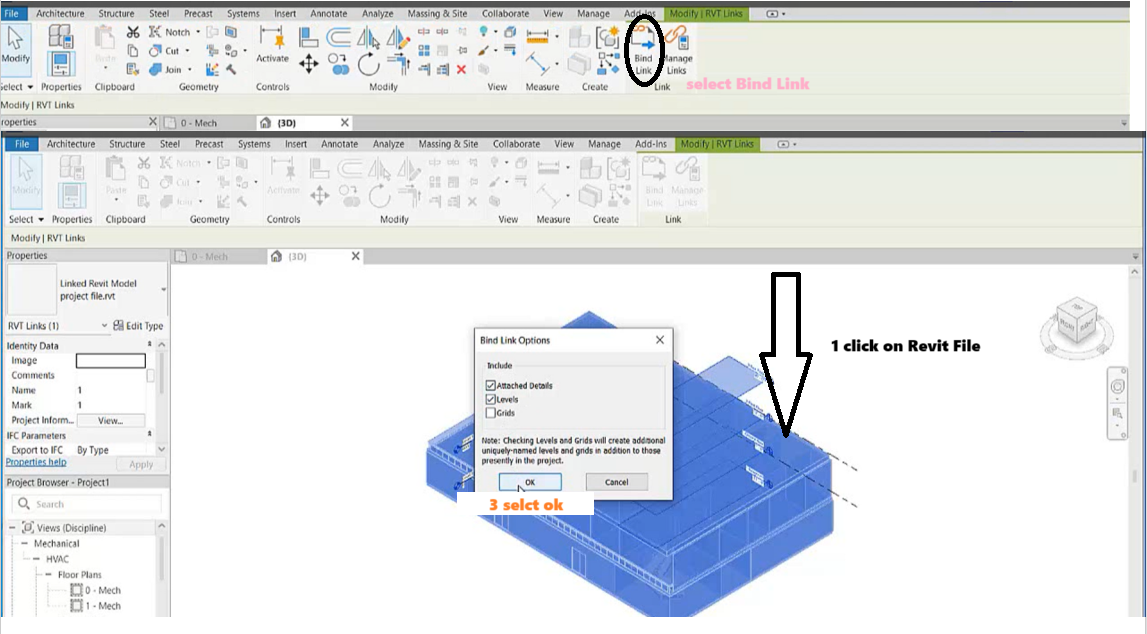Switch to the Collaborate ribbon tab
The height and width of the screenshot is (634, 1147).
click(x=505, y=14)
